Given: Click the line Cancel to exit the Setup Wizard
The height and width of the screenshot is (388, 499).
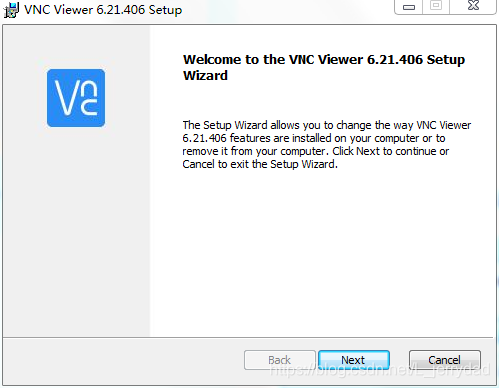Looking at the screenshot, I should [260, 164].
